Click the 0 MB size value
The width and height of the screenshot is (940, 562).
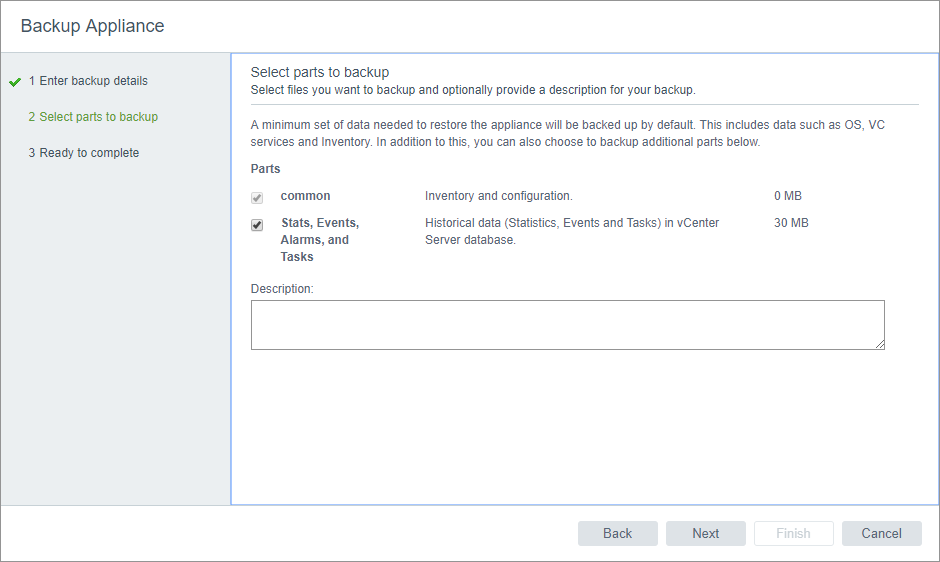788,196
